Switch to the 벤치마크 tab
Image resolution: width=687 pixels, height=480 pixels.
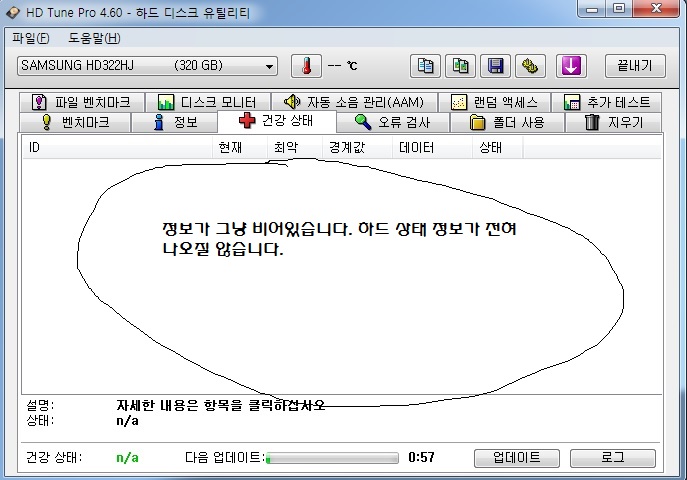point(75,122)
